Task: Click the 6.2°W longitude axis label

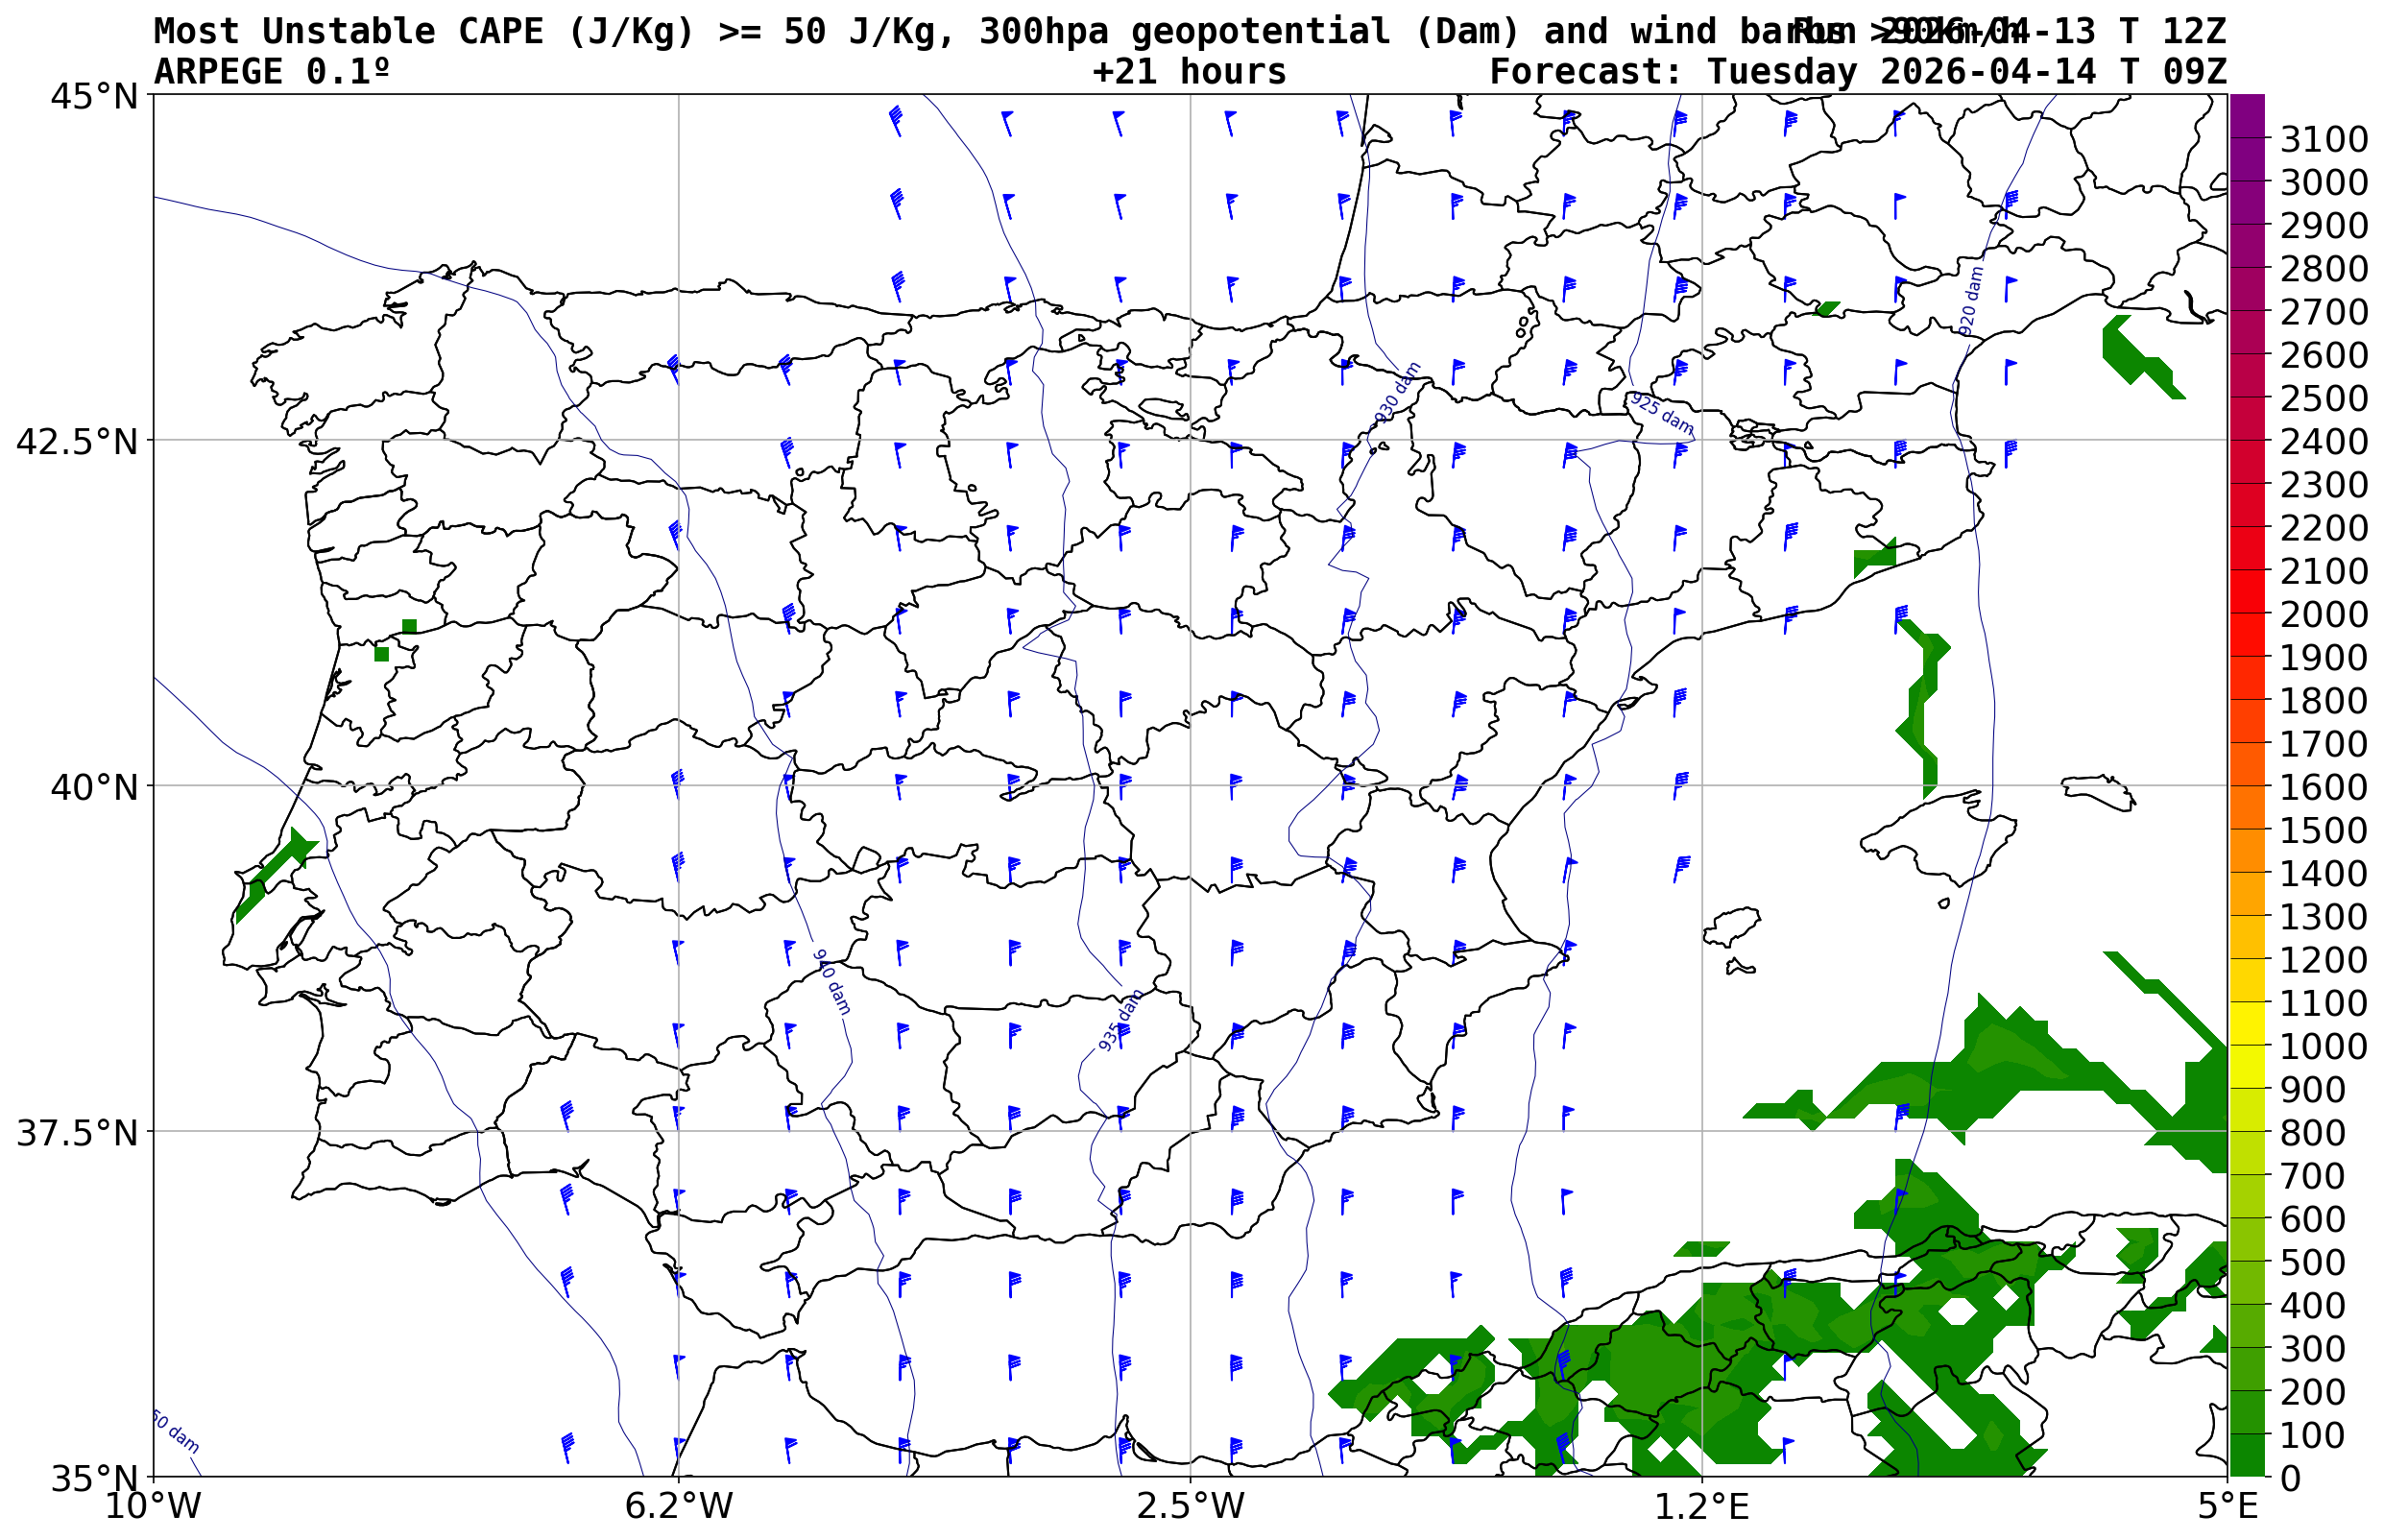Action: 679,1506
